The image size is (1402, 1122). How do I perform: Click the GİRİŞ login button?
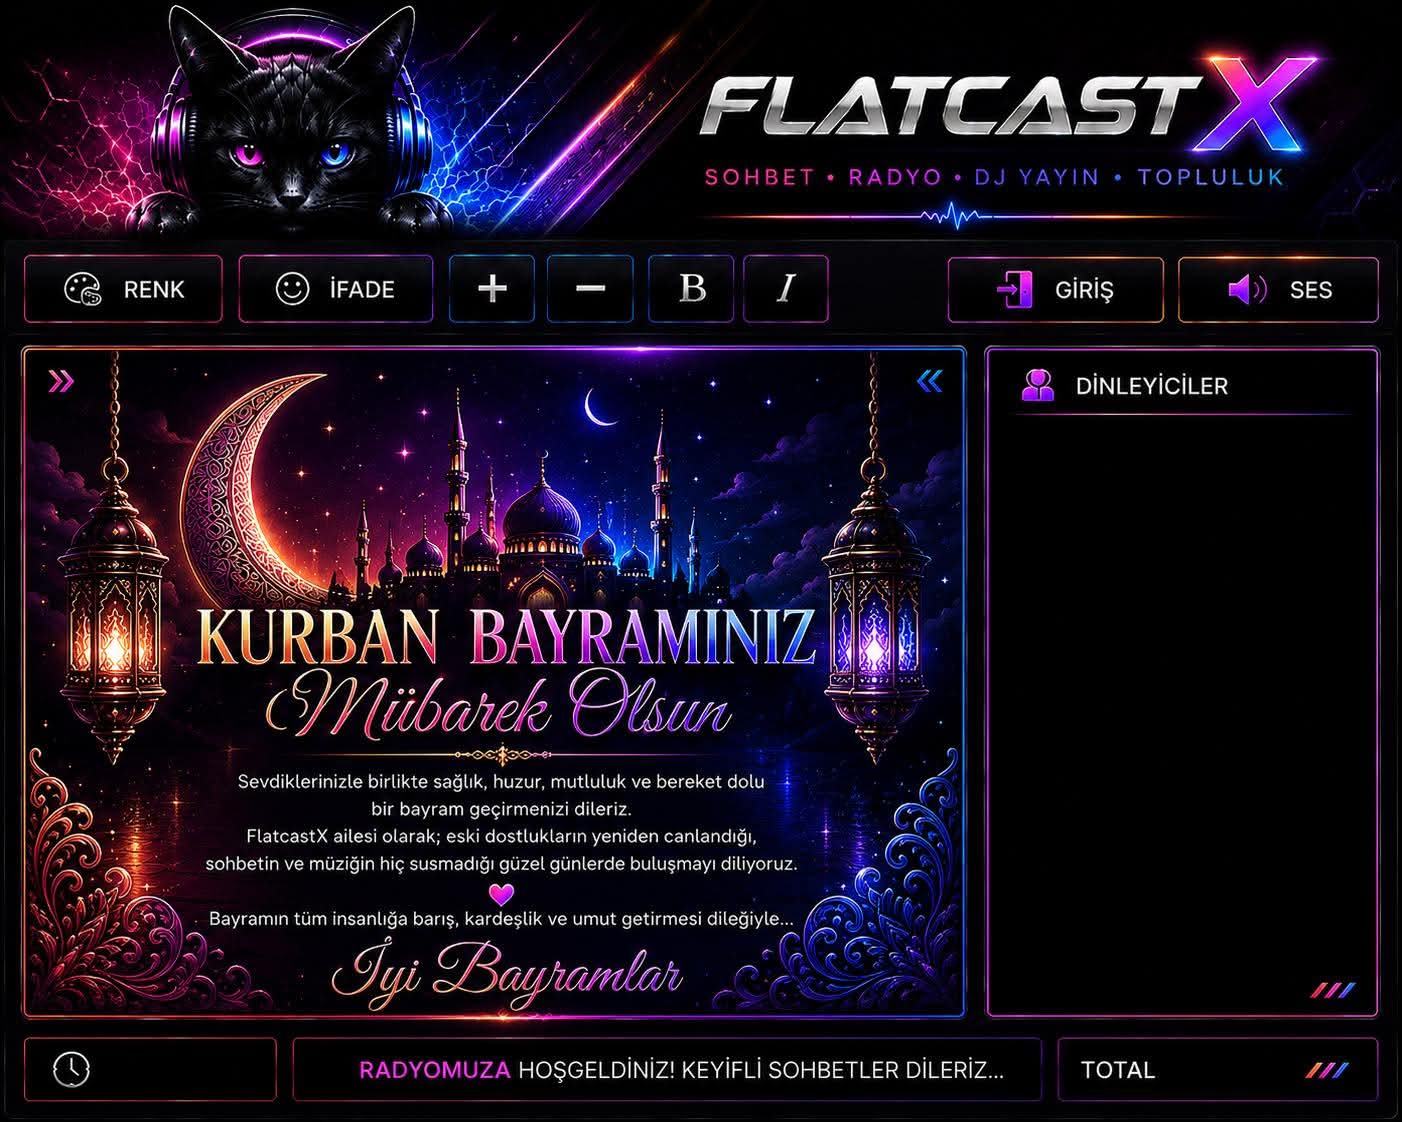tap(1056, 289)
